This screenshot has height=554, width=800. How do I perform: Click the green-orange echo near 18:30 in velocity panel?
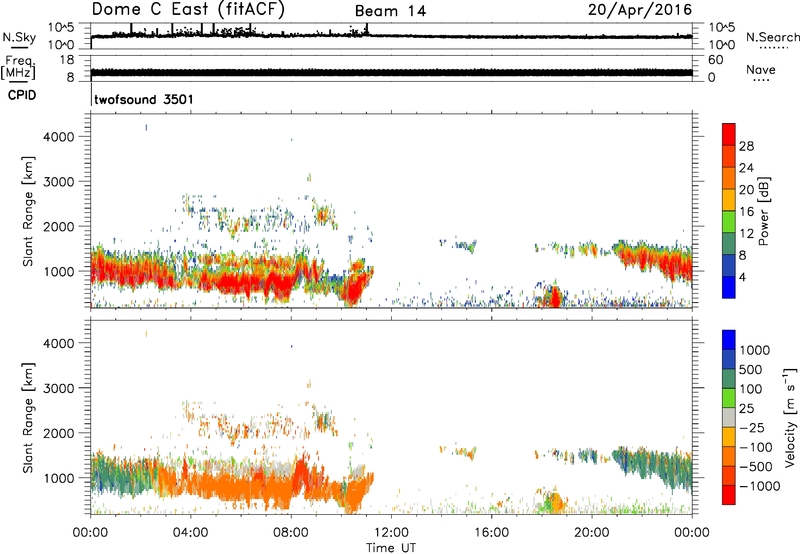pyautogui.click(x=553, y=502)
